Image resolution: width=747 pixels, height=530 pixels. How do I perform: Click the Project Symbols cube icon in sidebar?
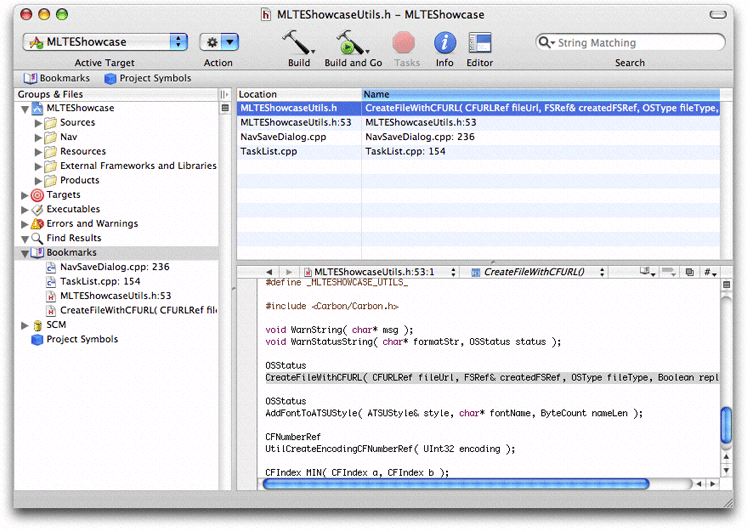click(37, 339)
